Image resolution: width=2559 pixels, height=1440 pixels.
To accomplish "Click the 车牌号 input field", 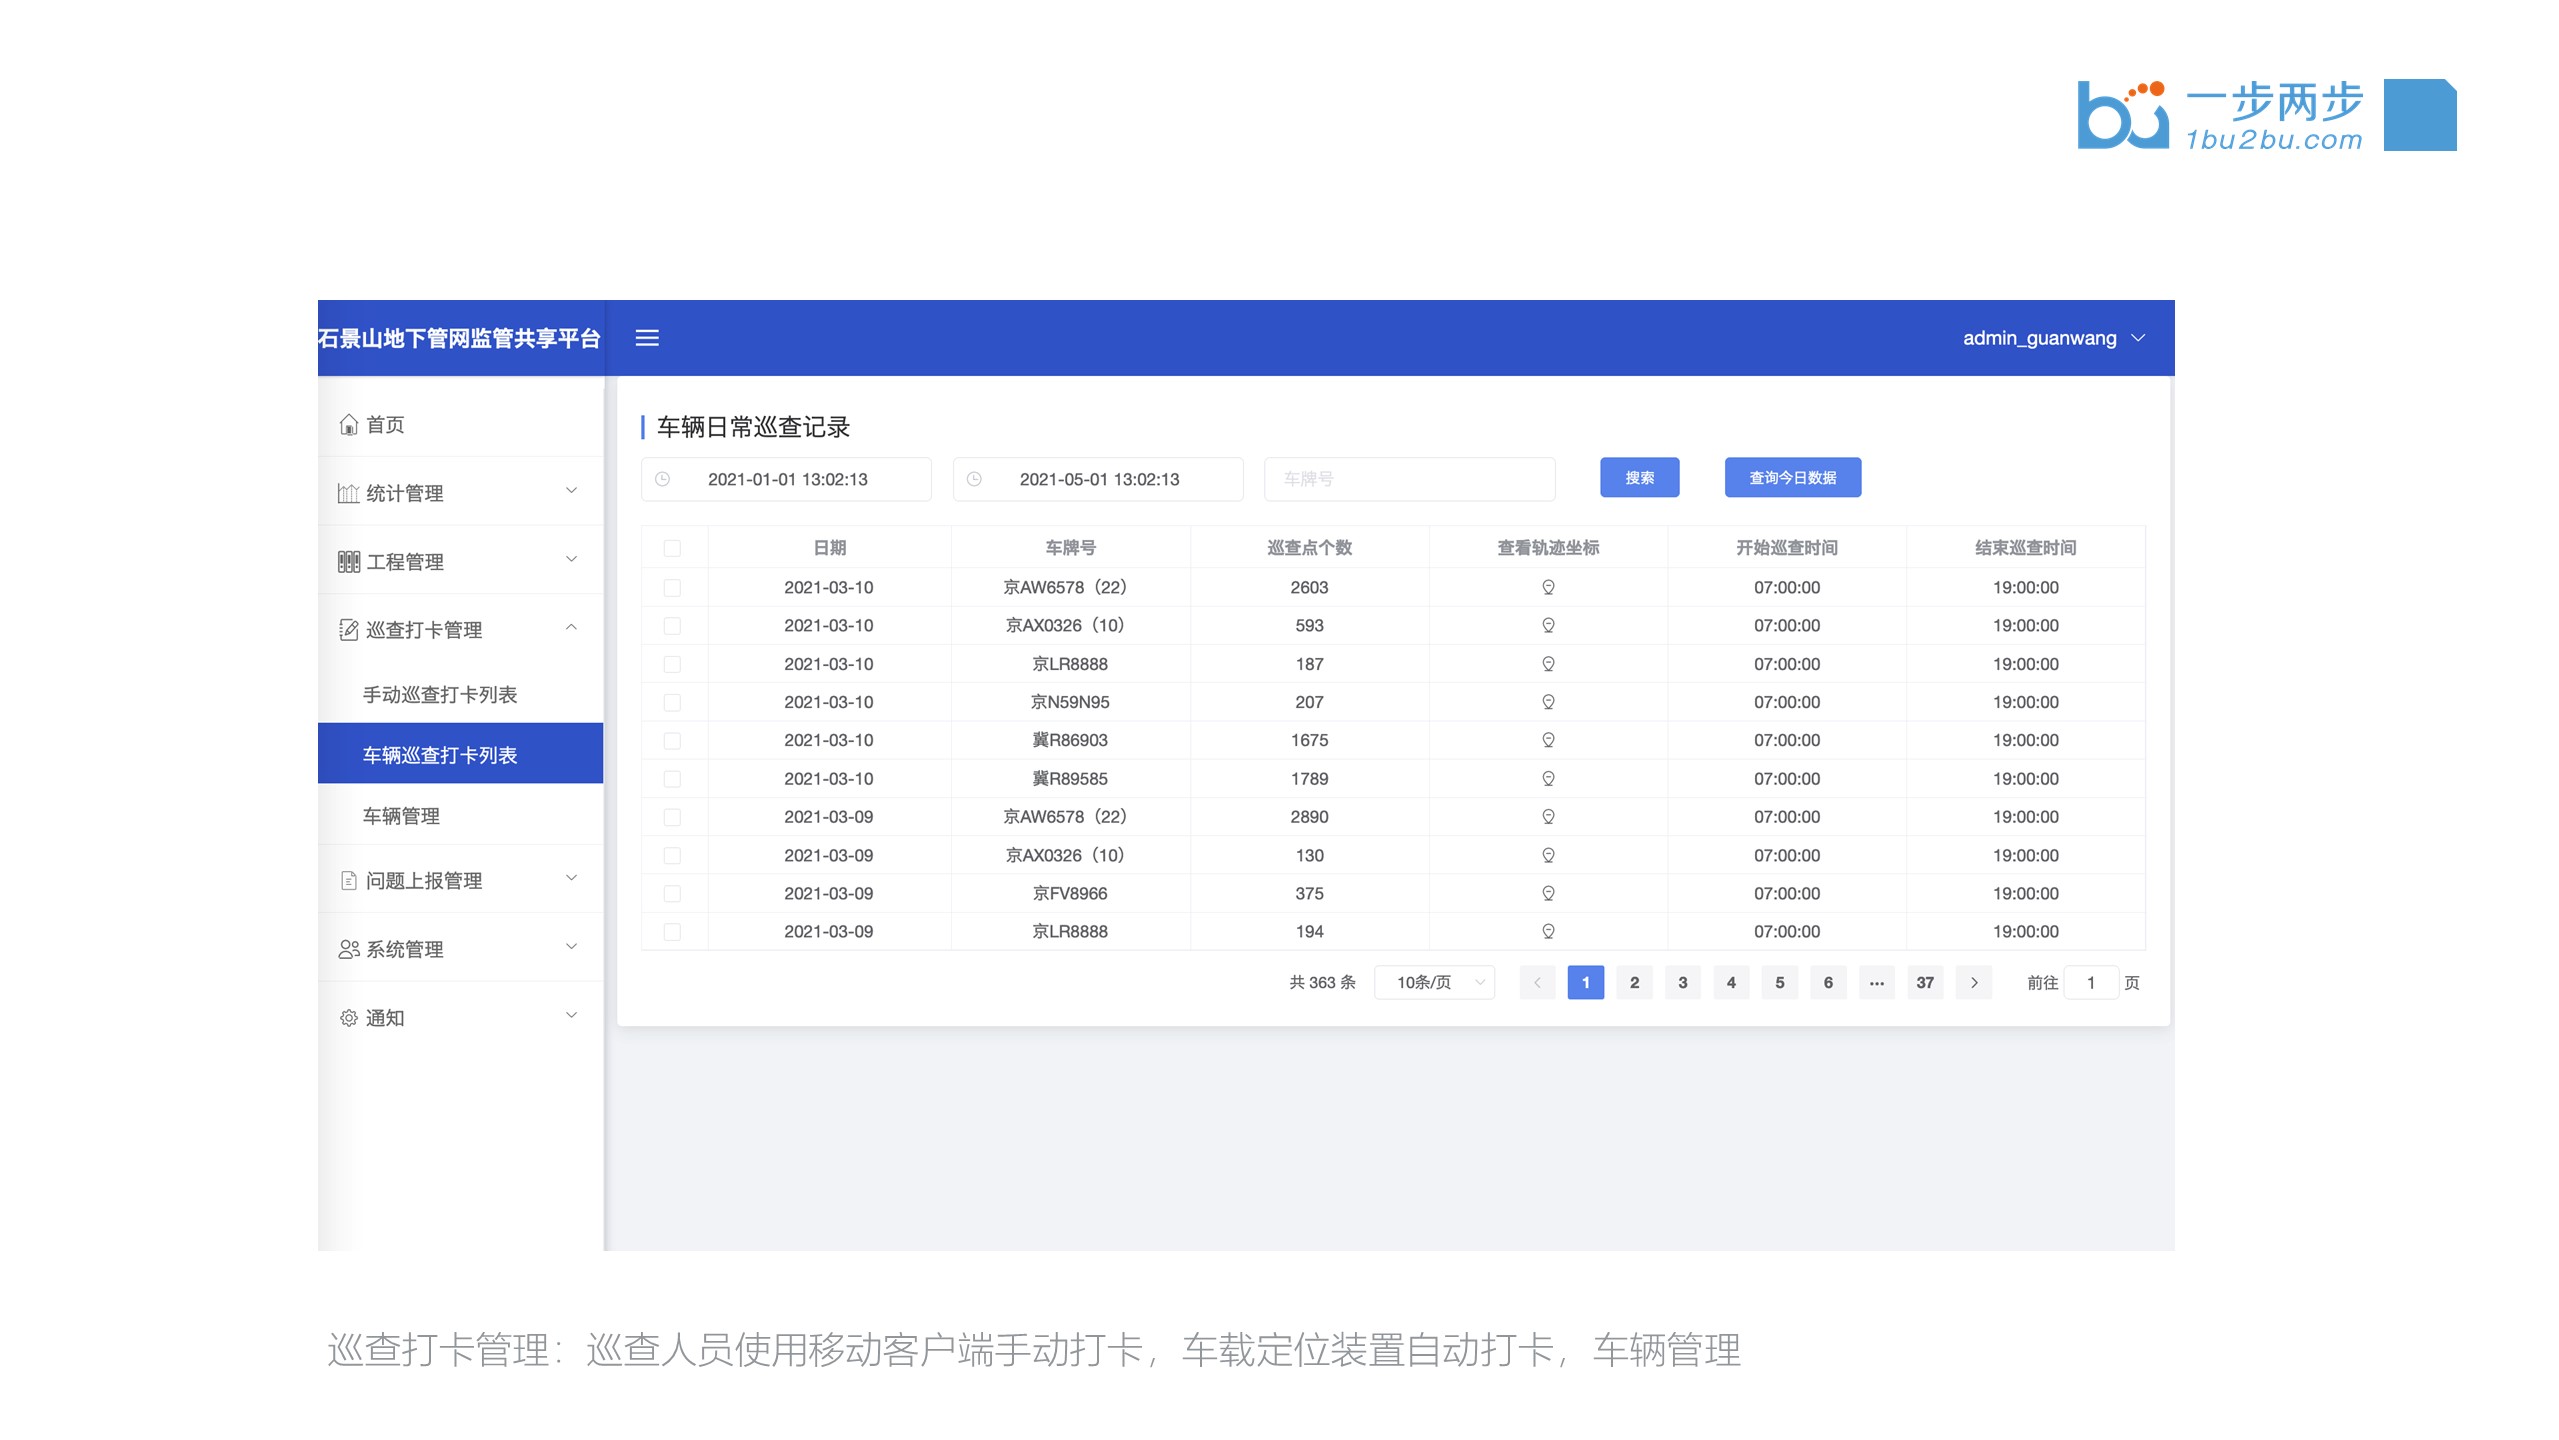I will coord(1409,479).
